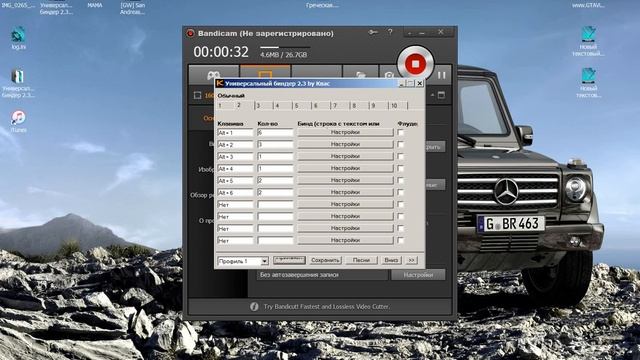Enable flood checkbox for Alt+4 row
Image resolution: width=640 pixels, height=360 pixels.
(400, 168)
